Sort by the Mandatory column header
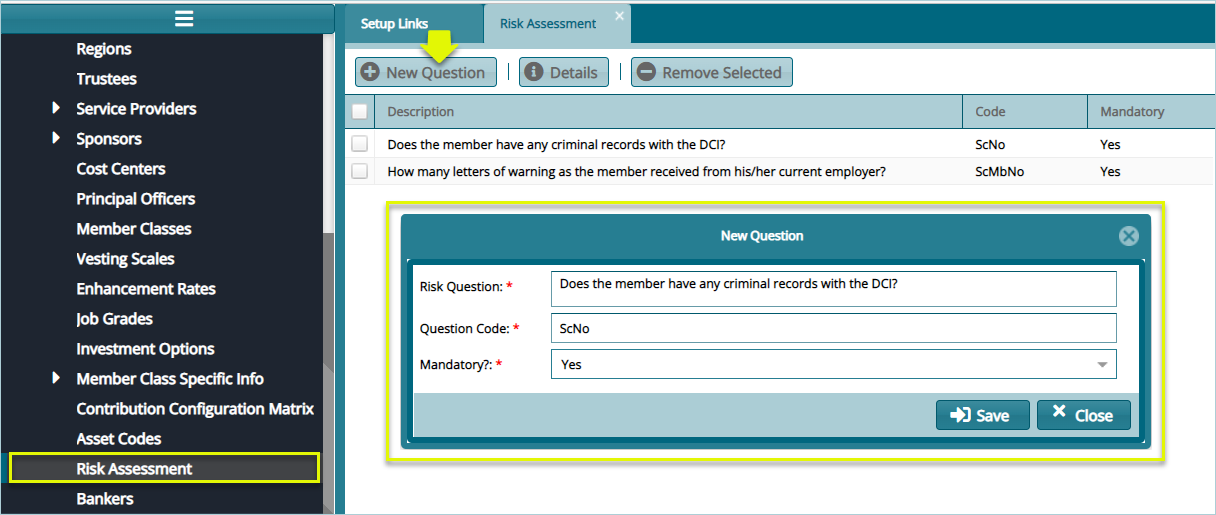 (1151, 112)
